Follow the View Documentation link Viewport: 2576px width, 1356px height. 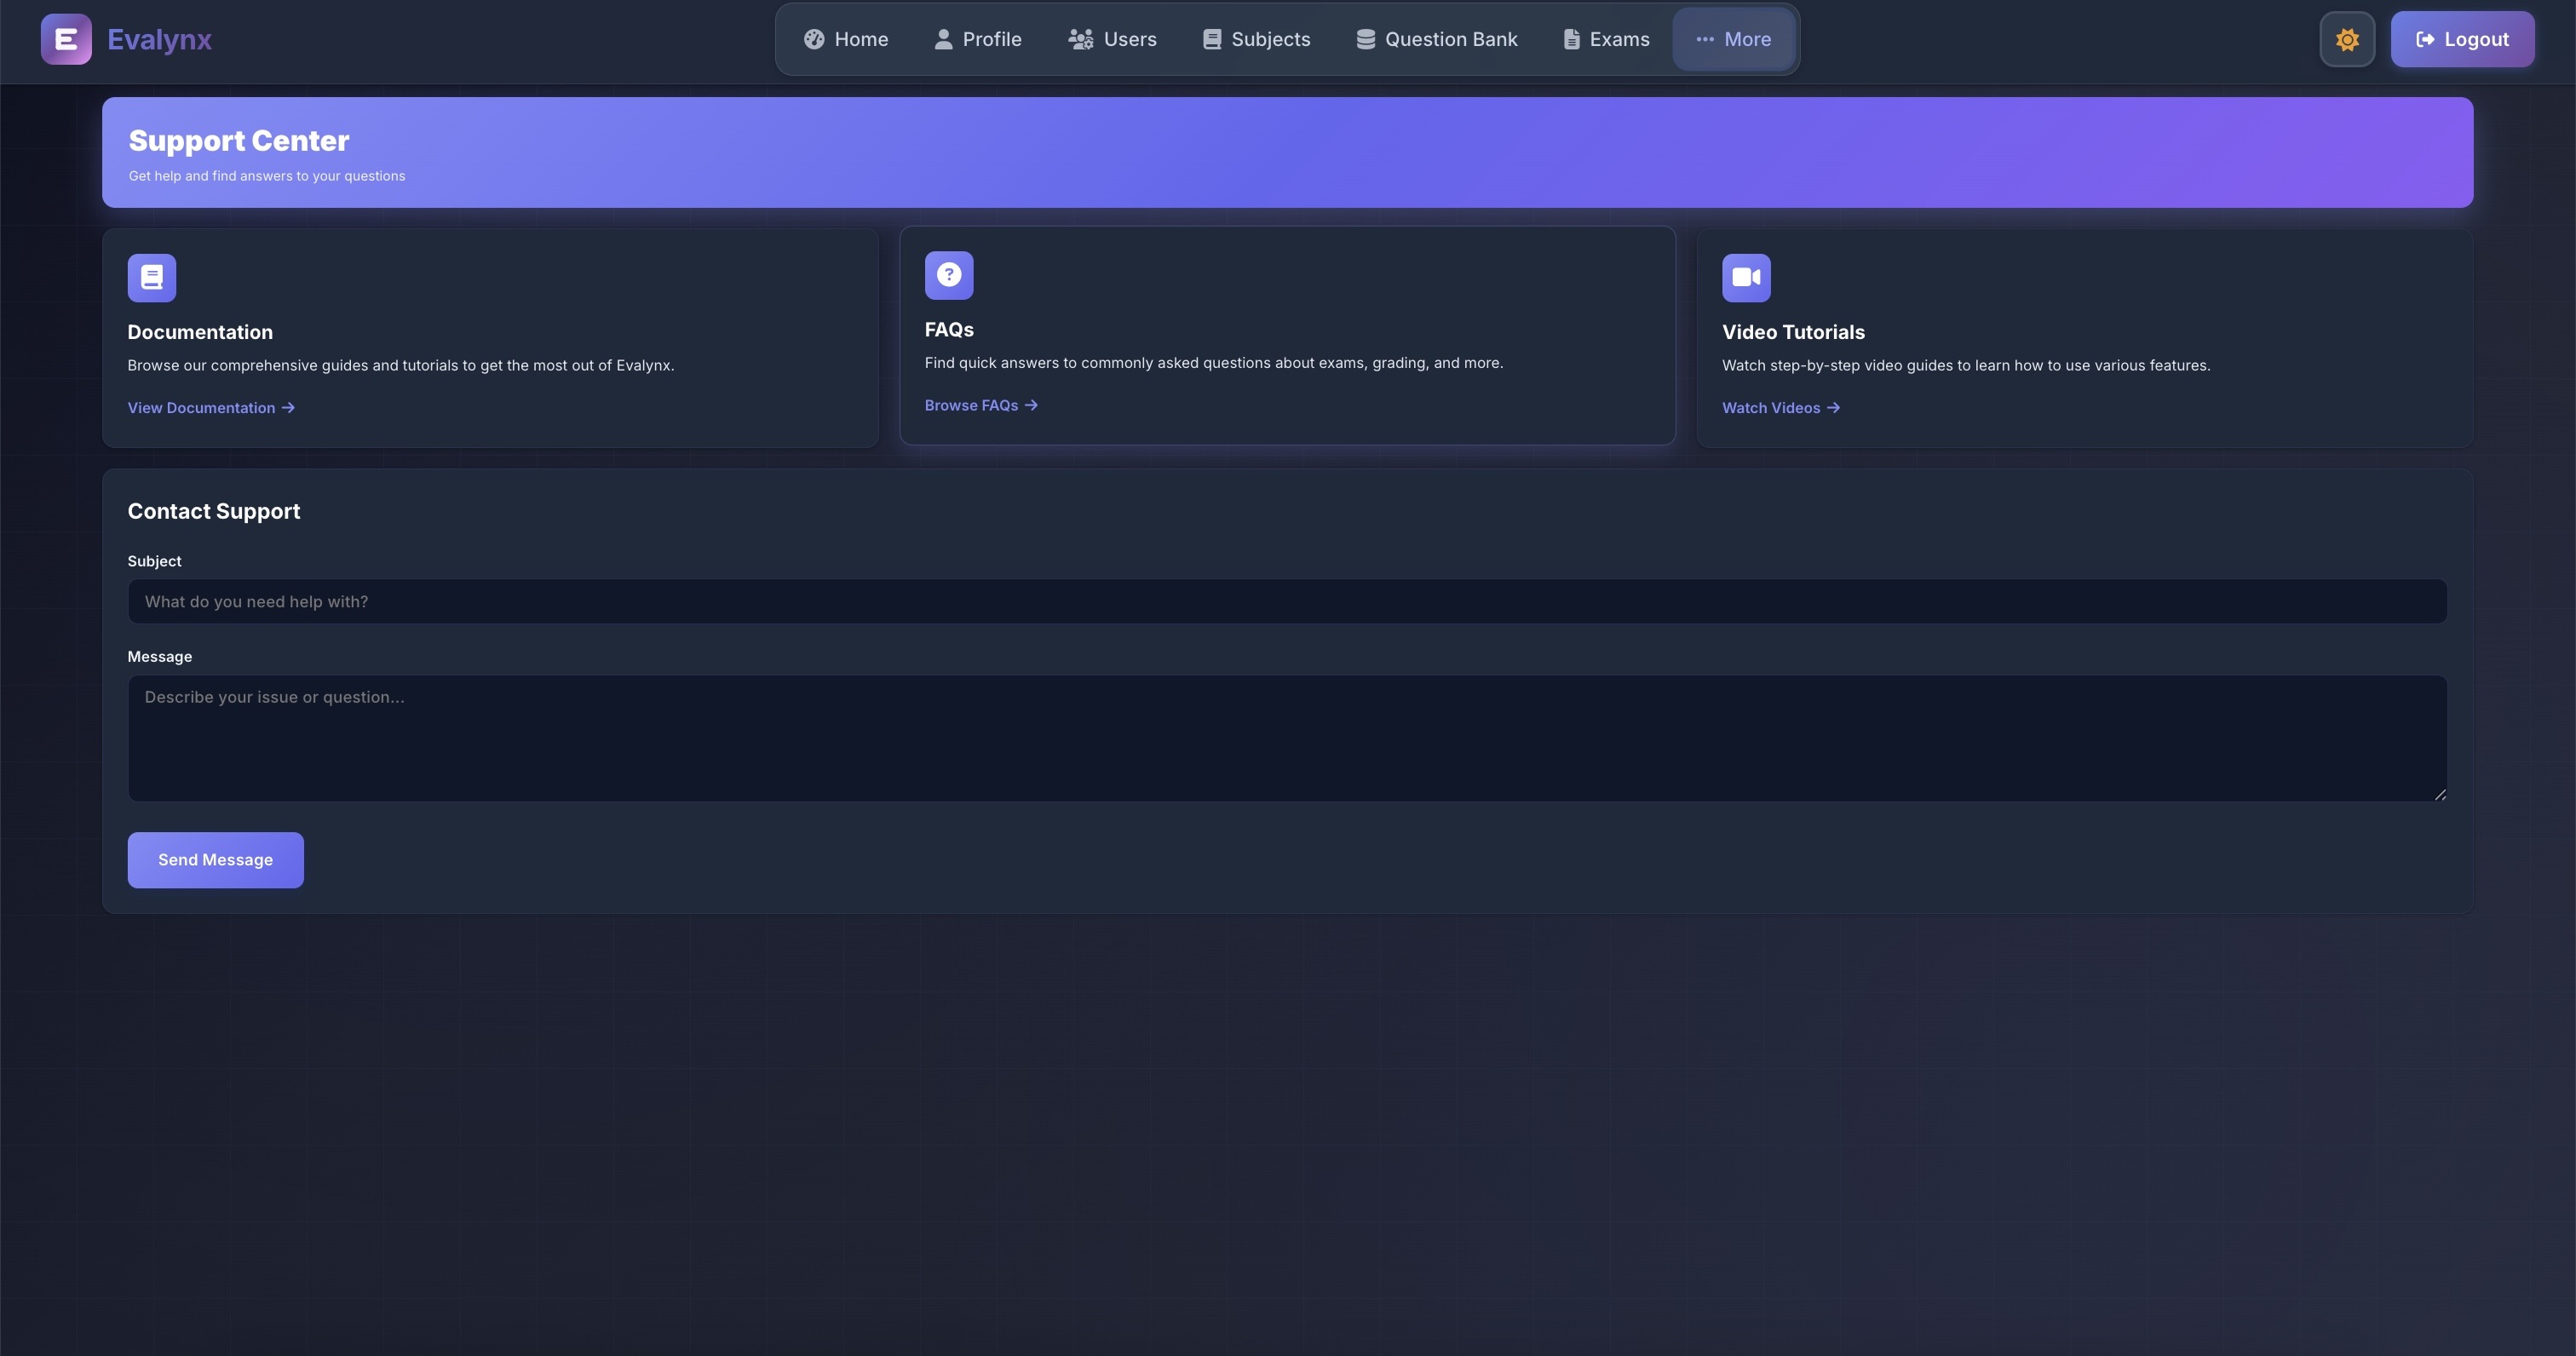210,408
